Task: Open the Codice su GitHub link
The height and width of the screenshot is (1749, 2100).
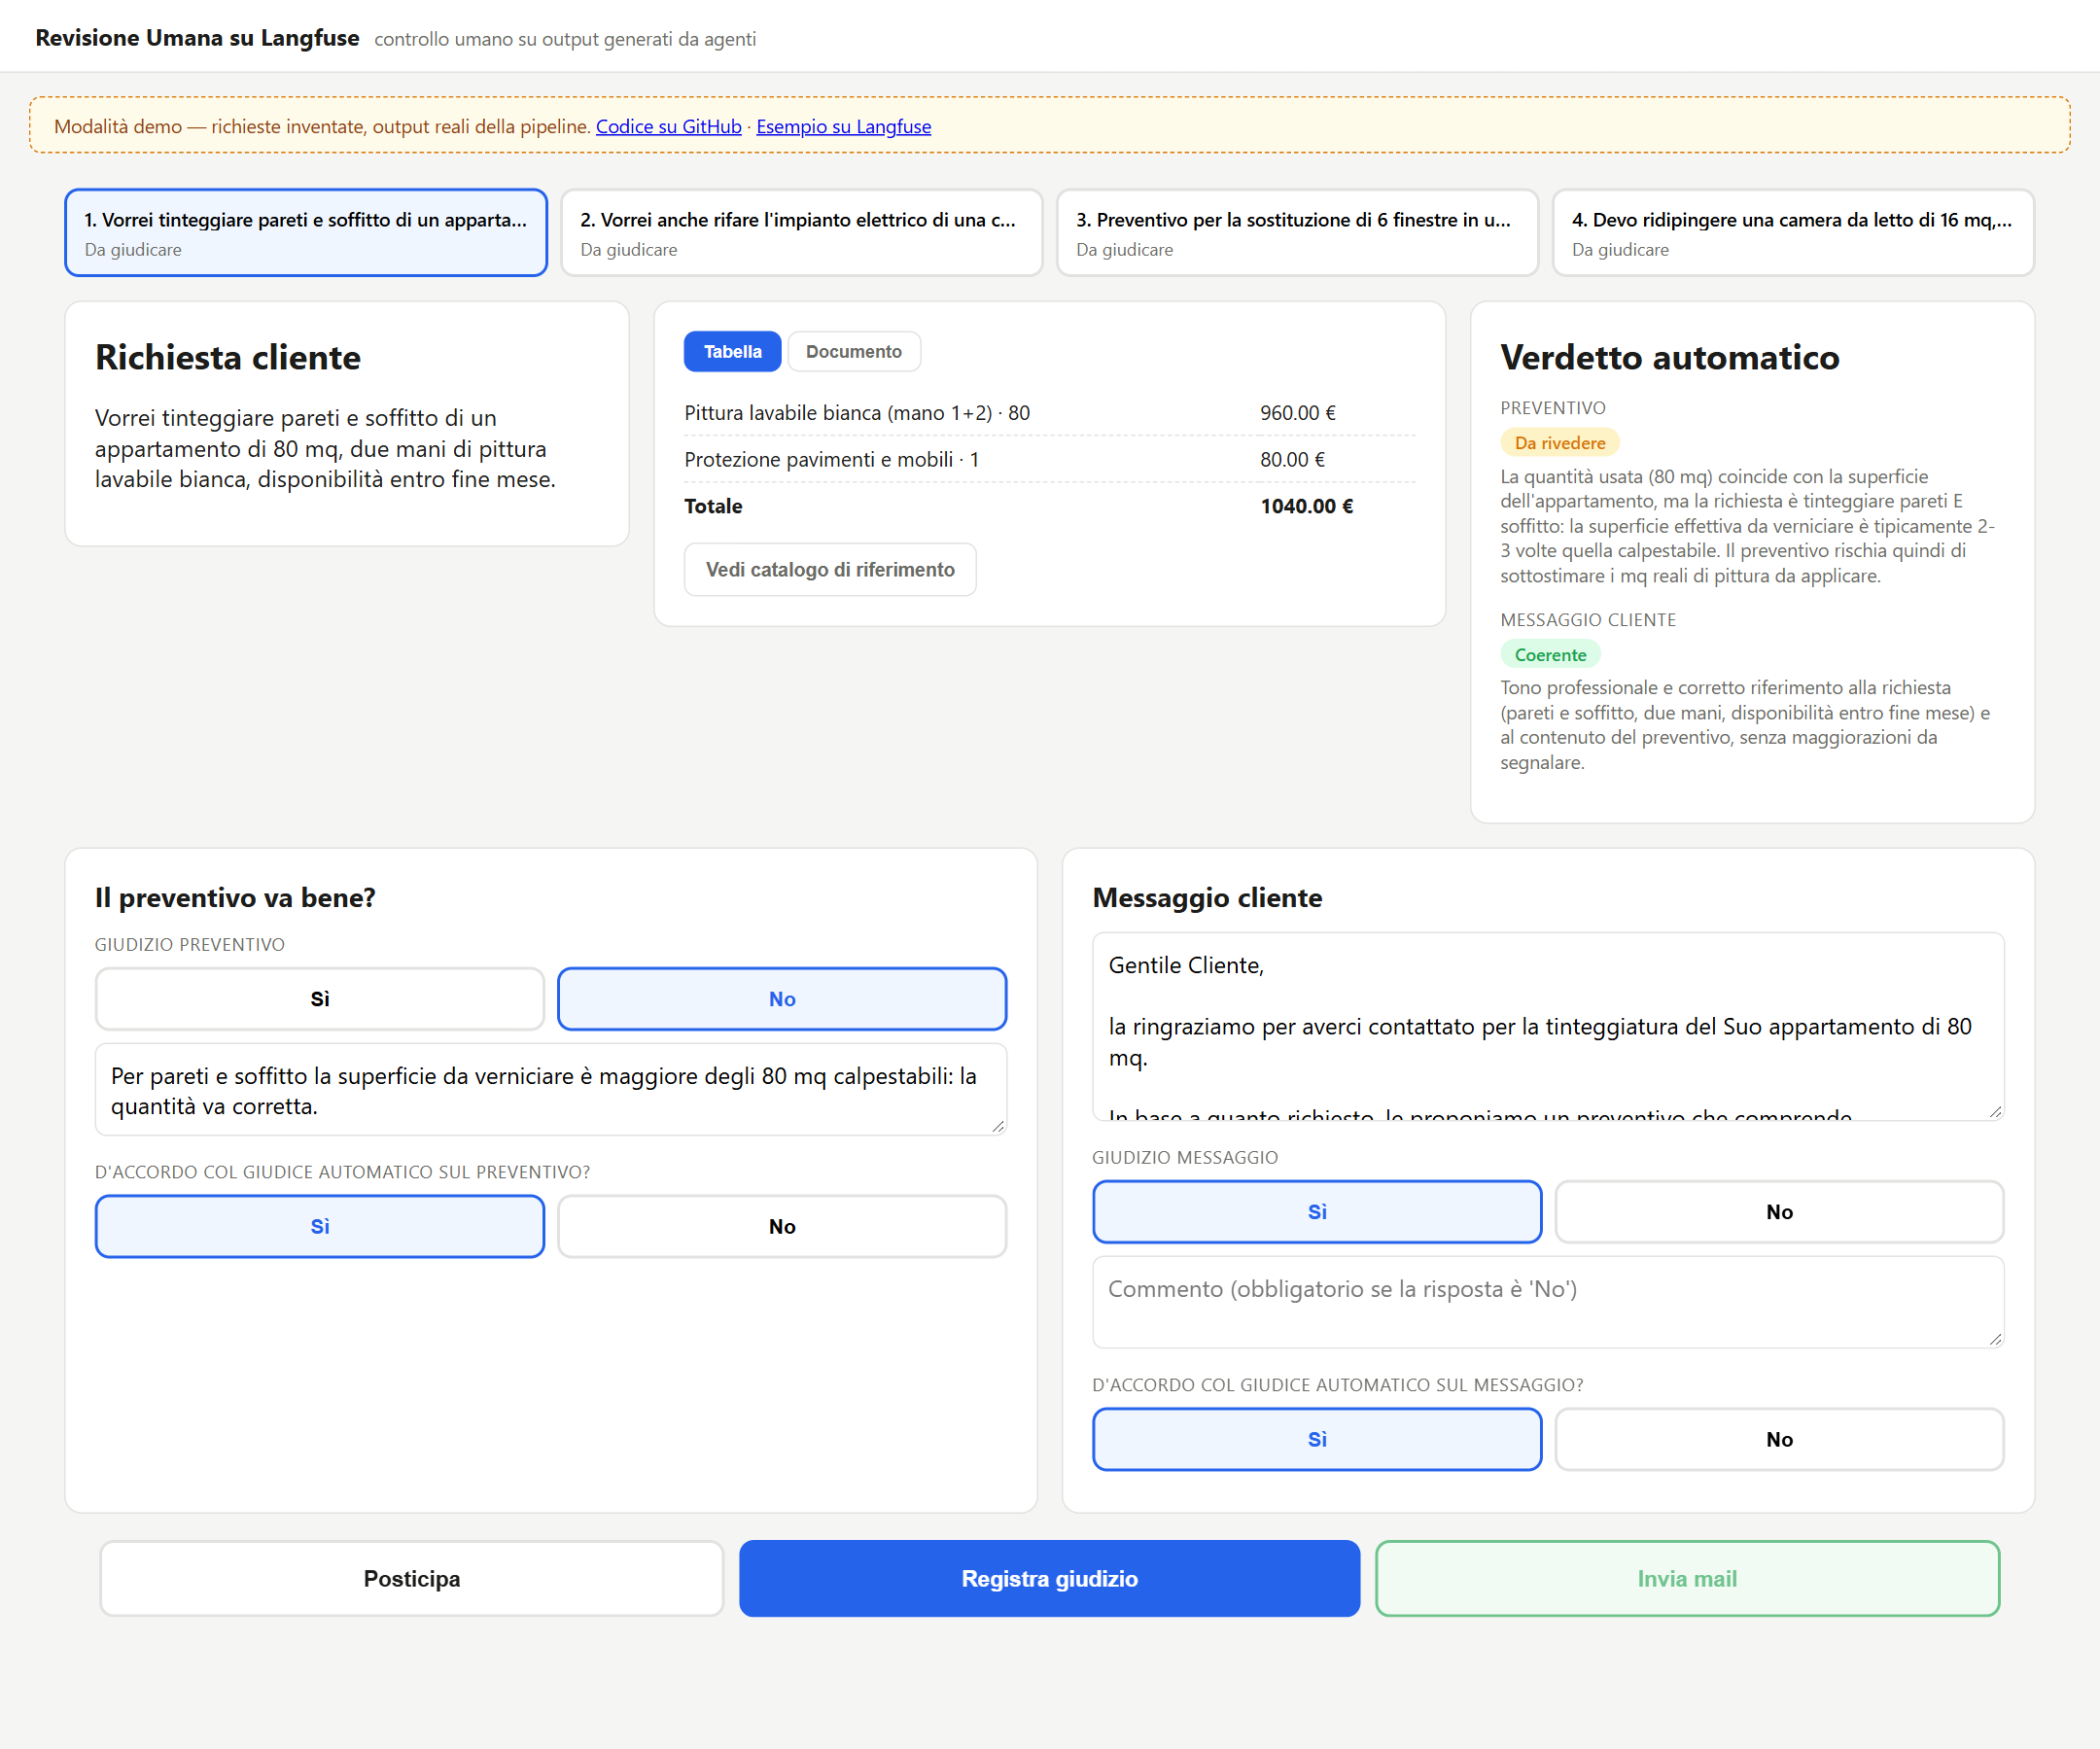Action: [668, 126]
